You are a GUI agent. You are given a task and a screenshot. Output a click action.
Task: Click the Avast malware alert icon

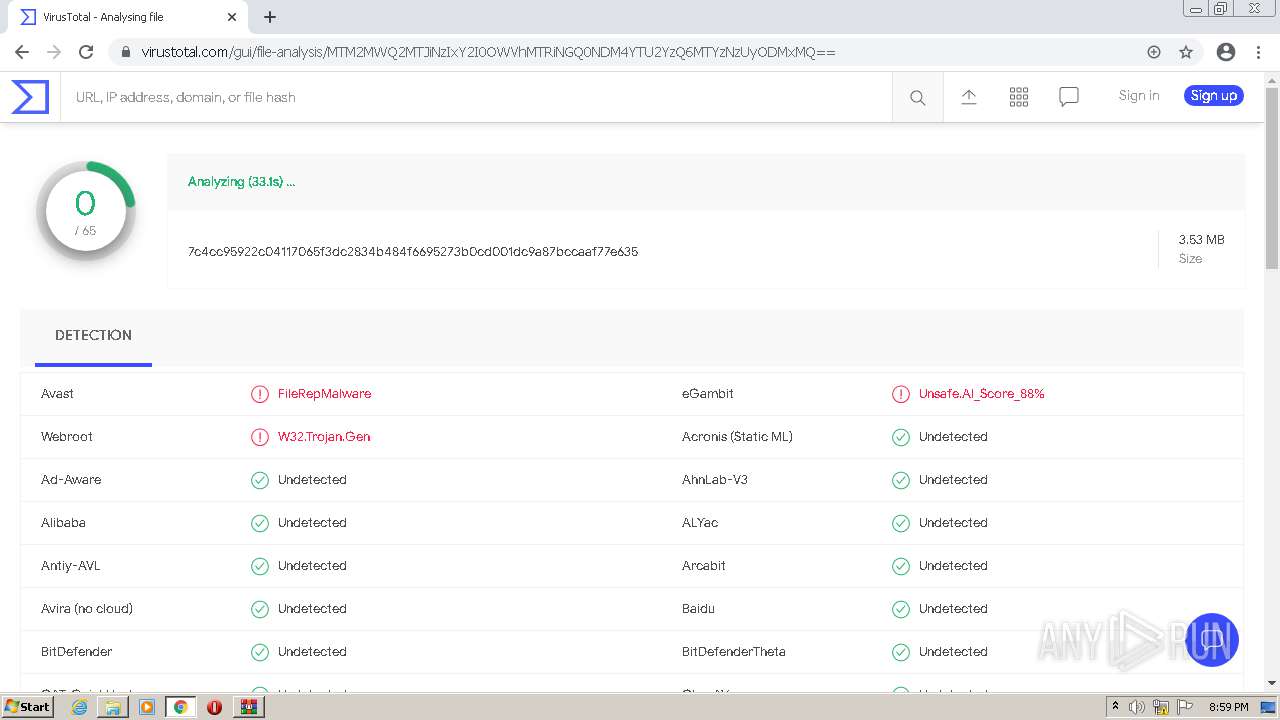(x=260, y=394)
